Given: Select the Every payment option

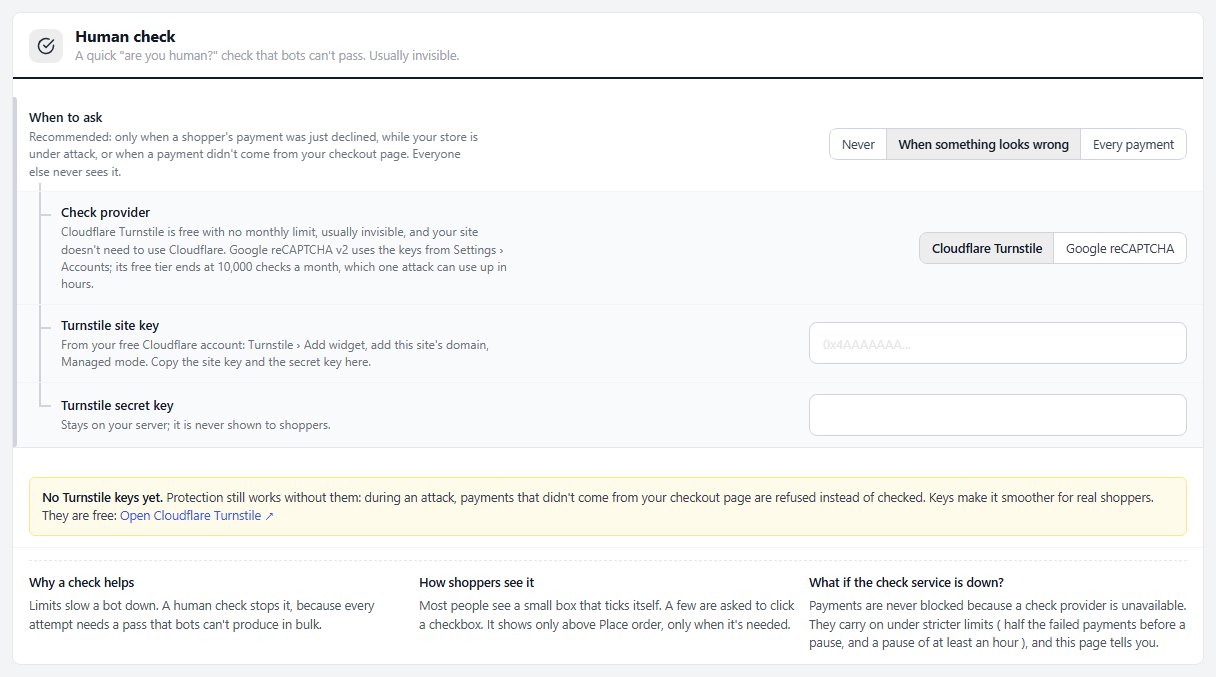Looking at the screenshot, I should point(1133,144).
